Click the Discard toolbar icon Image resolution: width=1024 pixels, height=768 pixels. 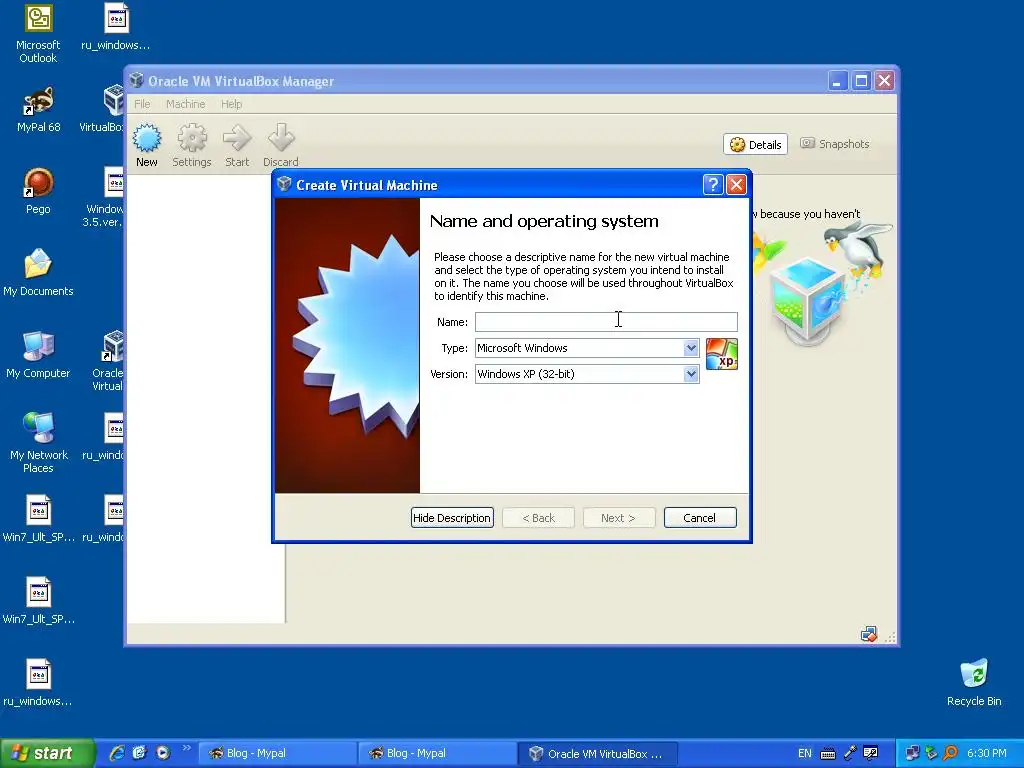click(x=281, y=145)
